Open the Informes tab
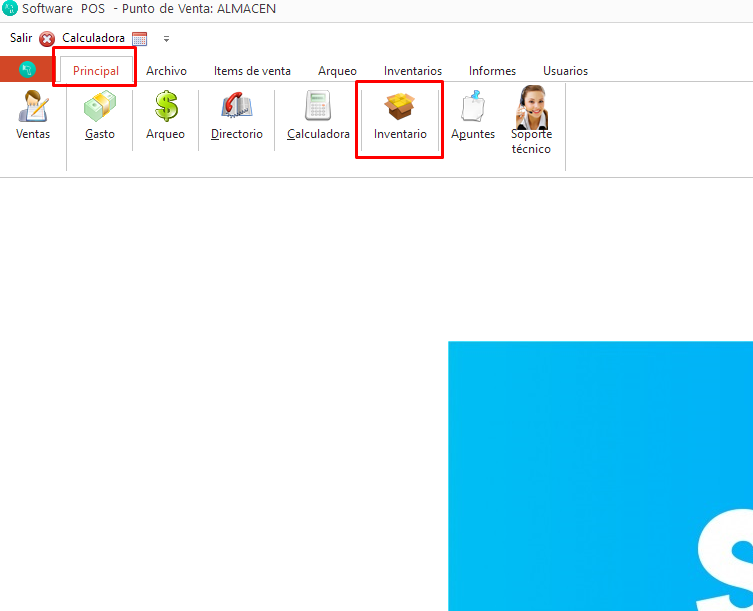 [x=492, y=71]
